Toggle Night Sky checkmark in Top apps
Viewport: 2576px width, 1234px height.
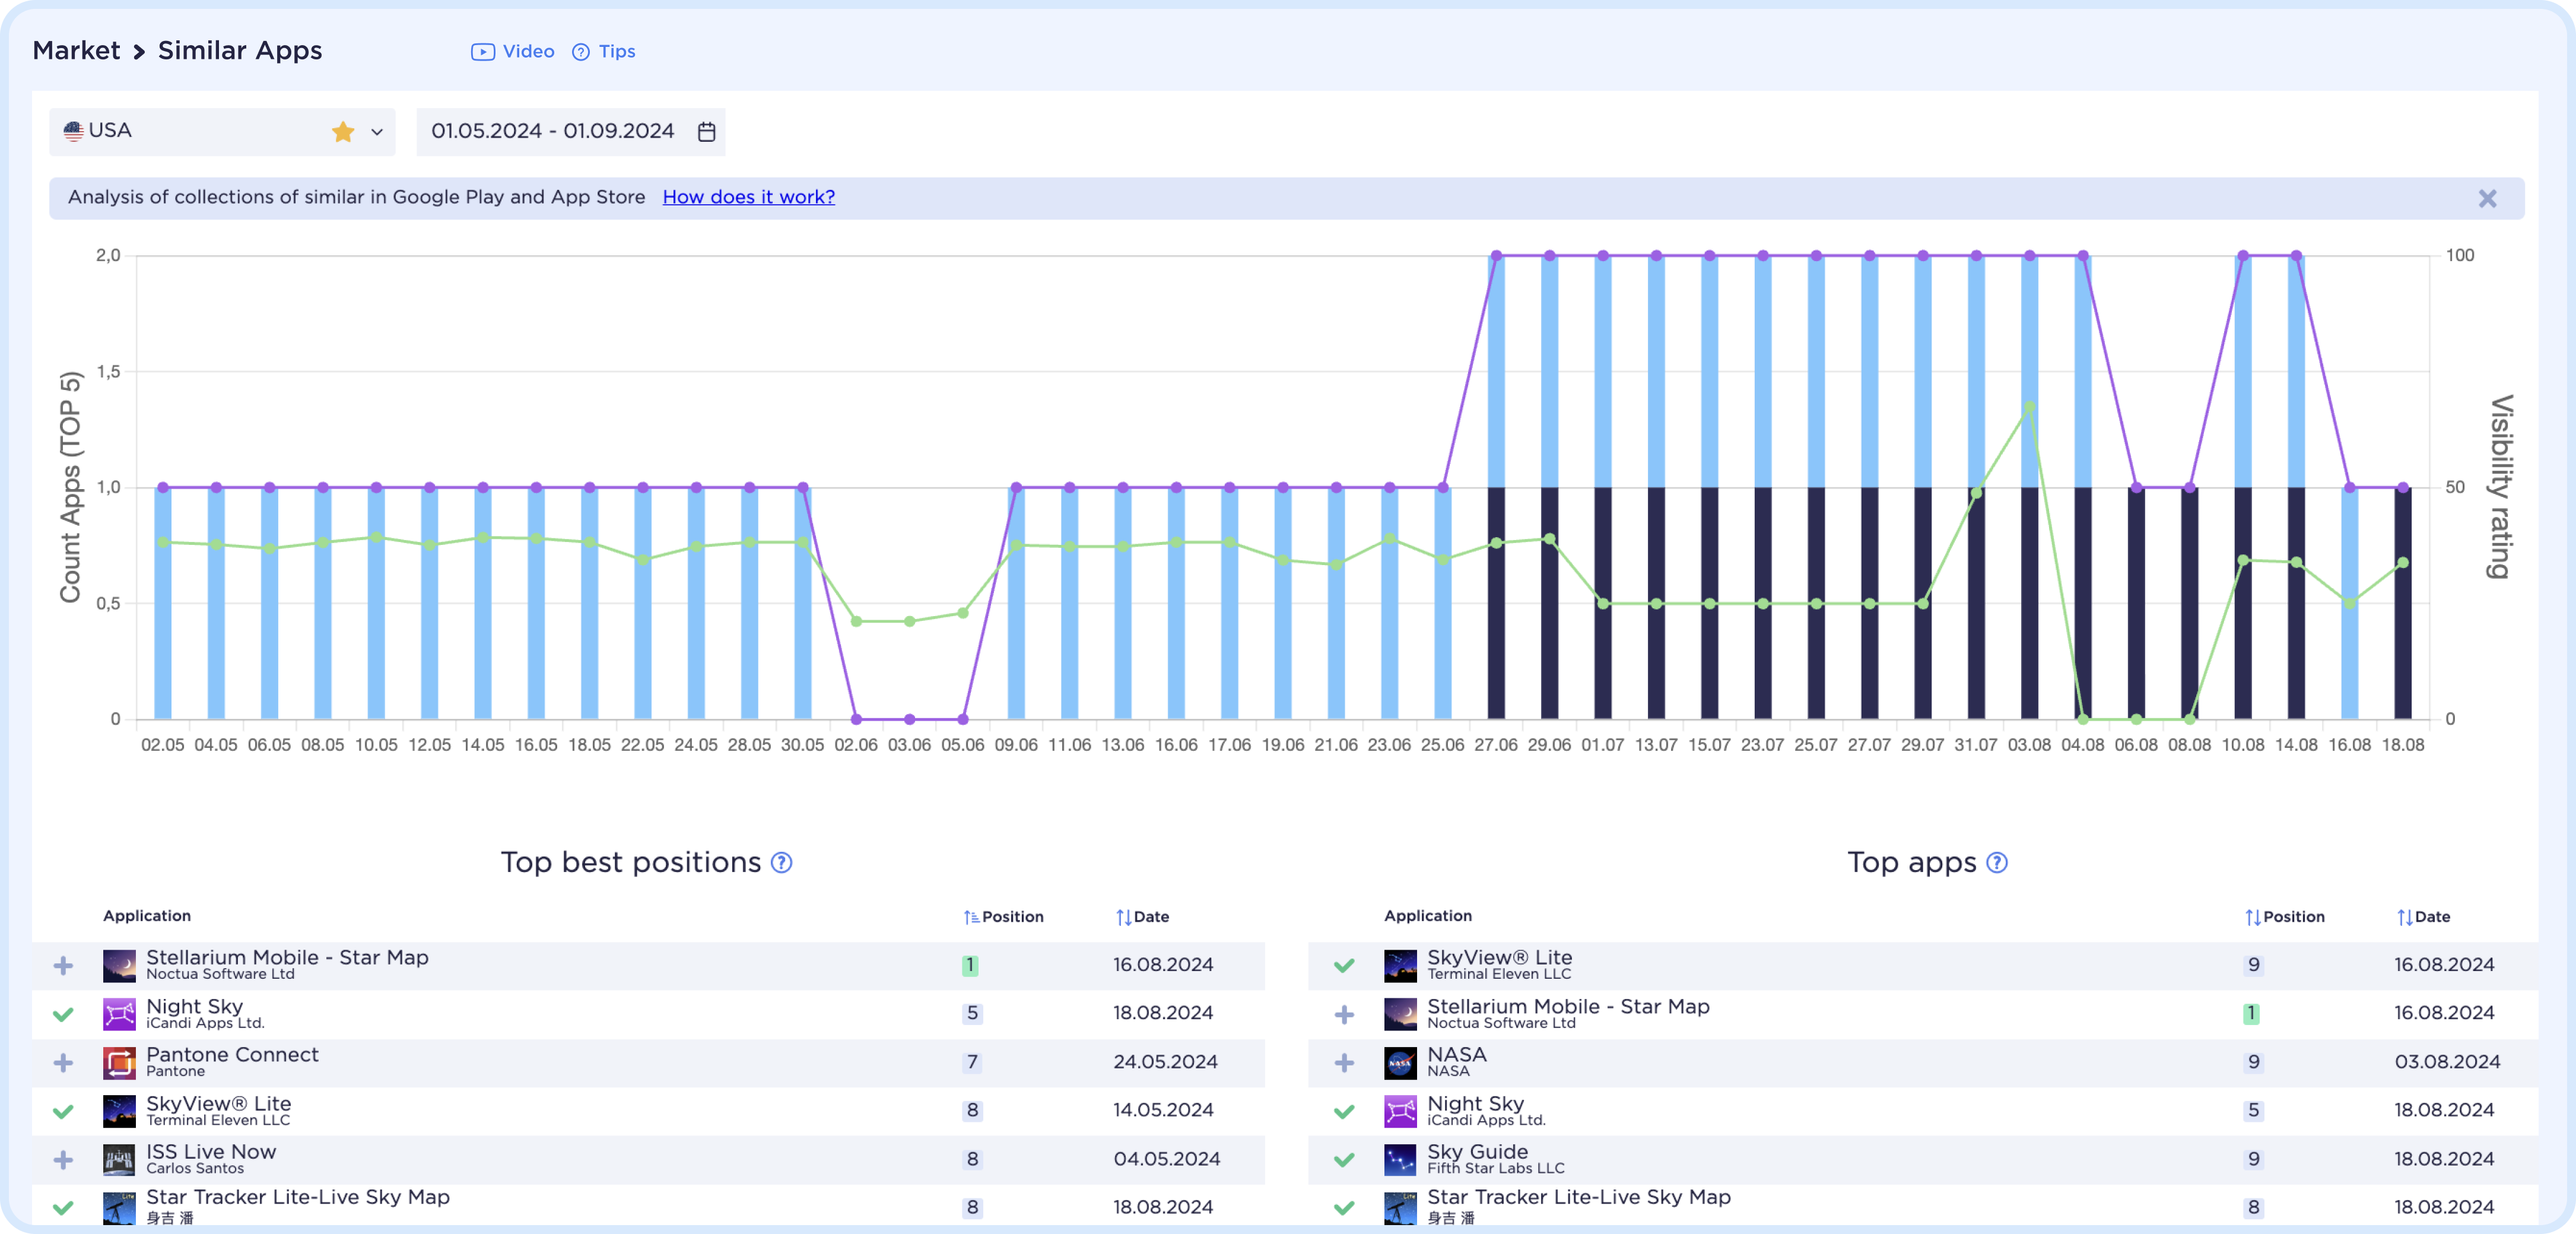(x=1344, y=1111)
